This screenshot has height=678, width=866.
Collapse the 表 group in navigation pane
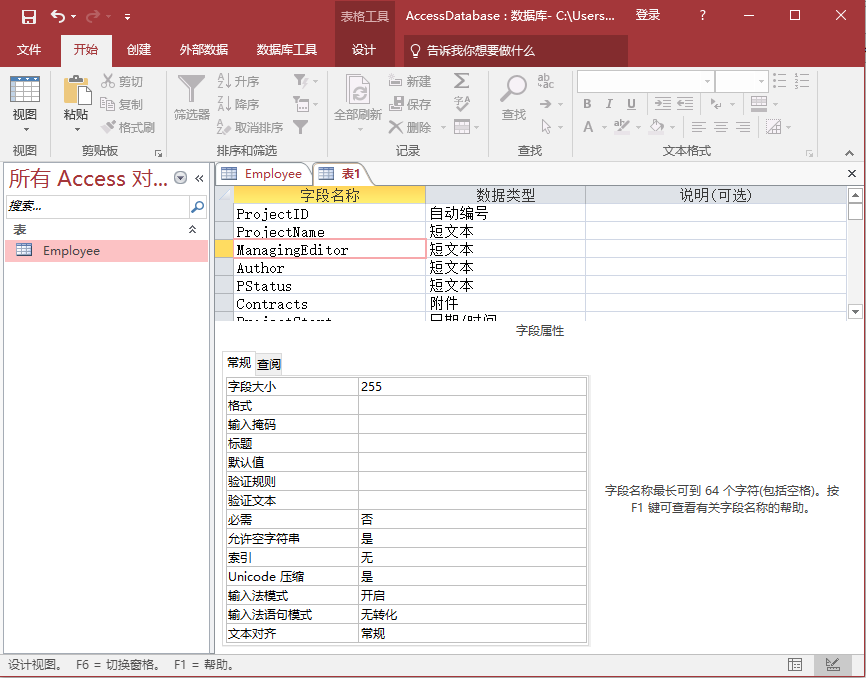[x=193, y=230]
